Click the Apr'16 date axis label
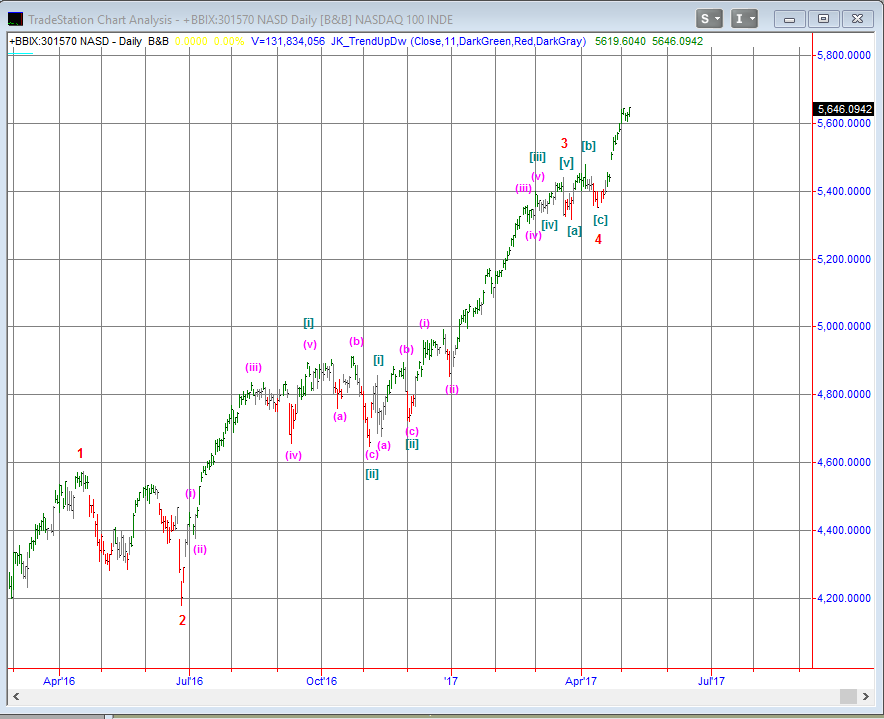 point(59,681)
